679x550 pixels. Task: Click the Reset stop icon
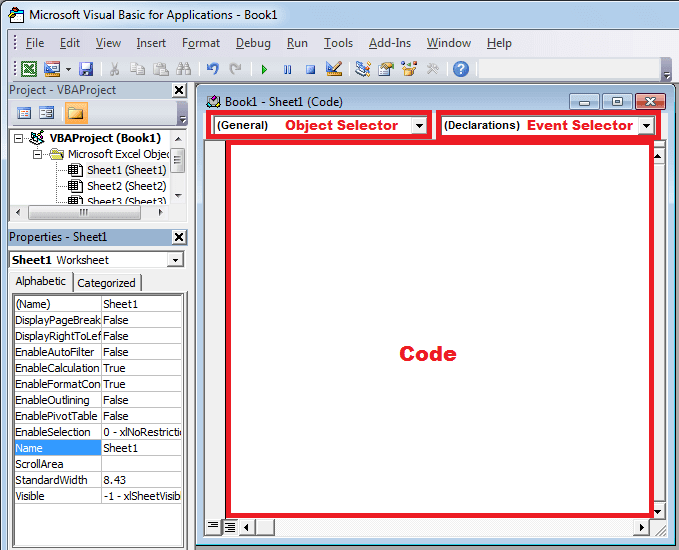pyautogui.click(x=310, y=69)
